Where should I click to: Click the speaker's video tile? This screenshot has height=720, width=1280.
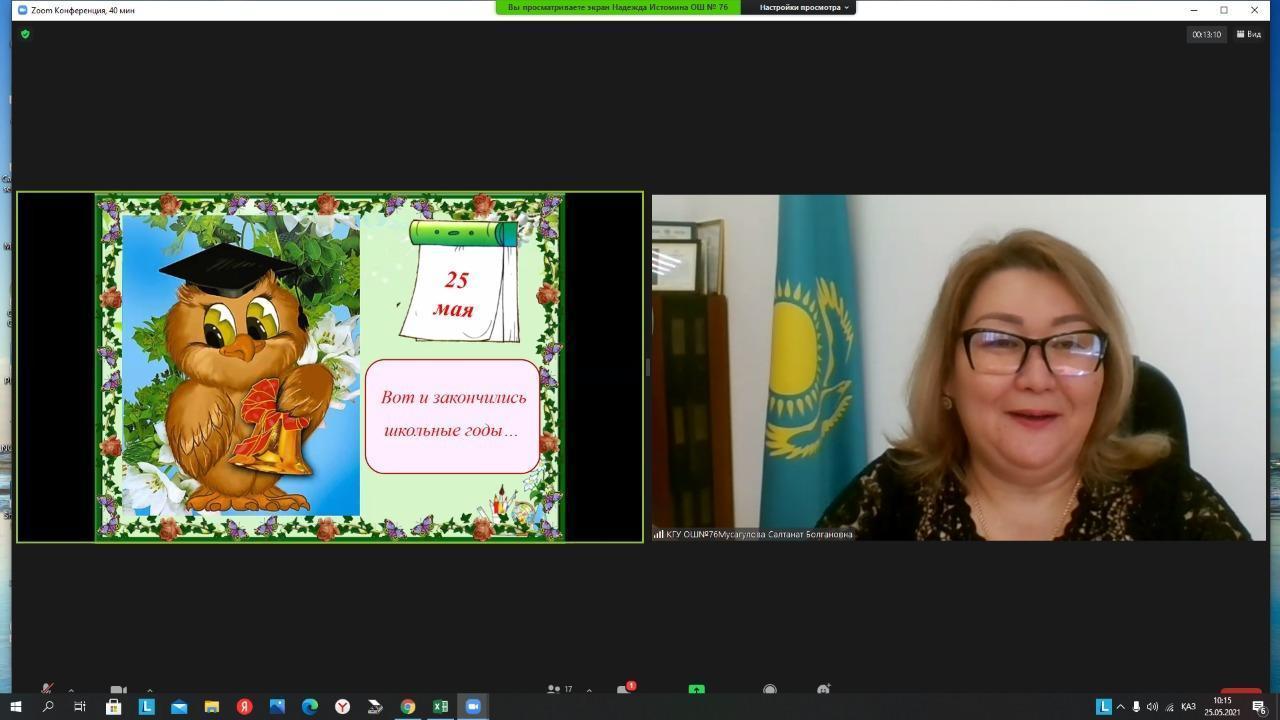click(x=958, y=367)
